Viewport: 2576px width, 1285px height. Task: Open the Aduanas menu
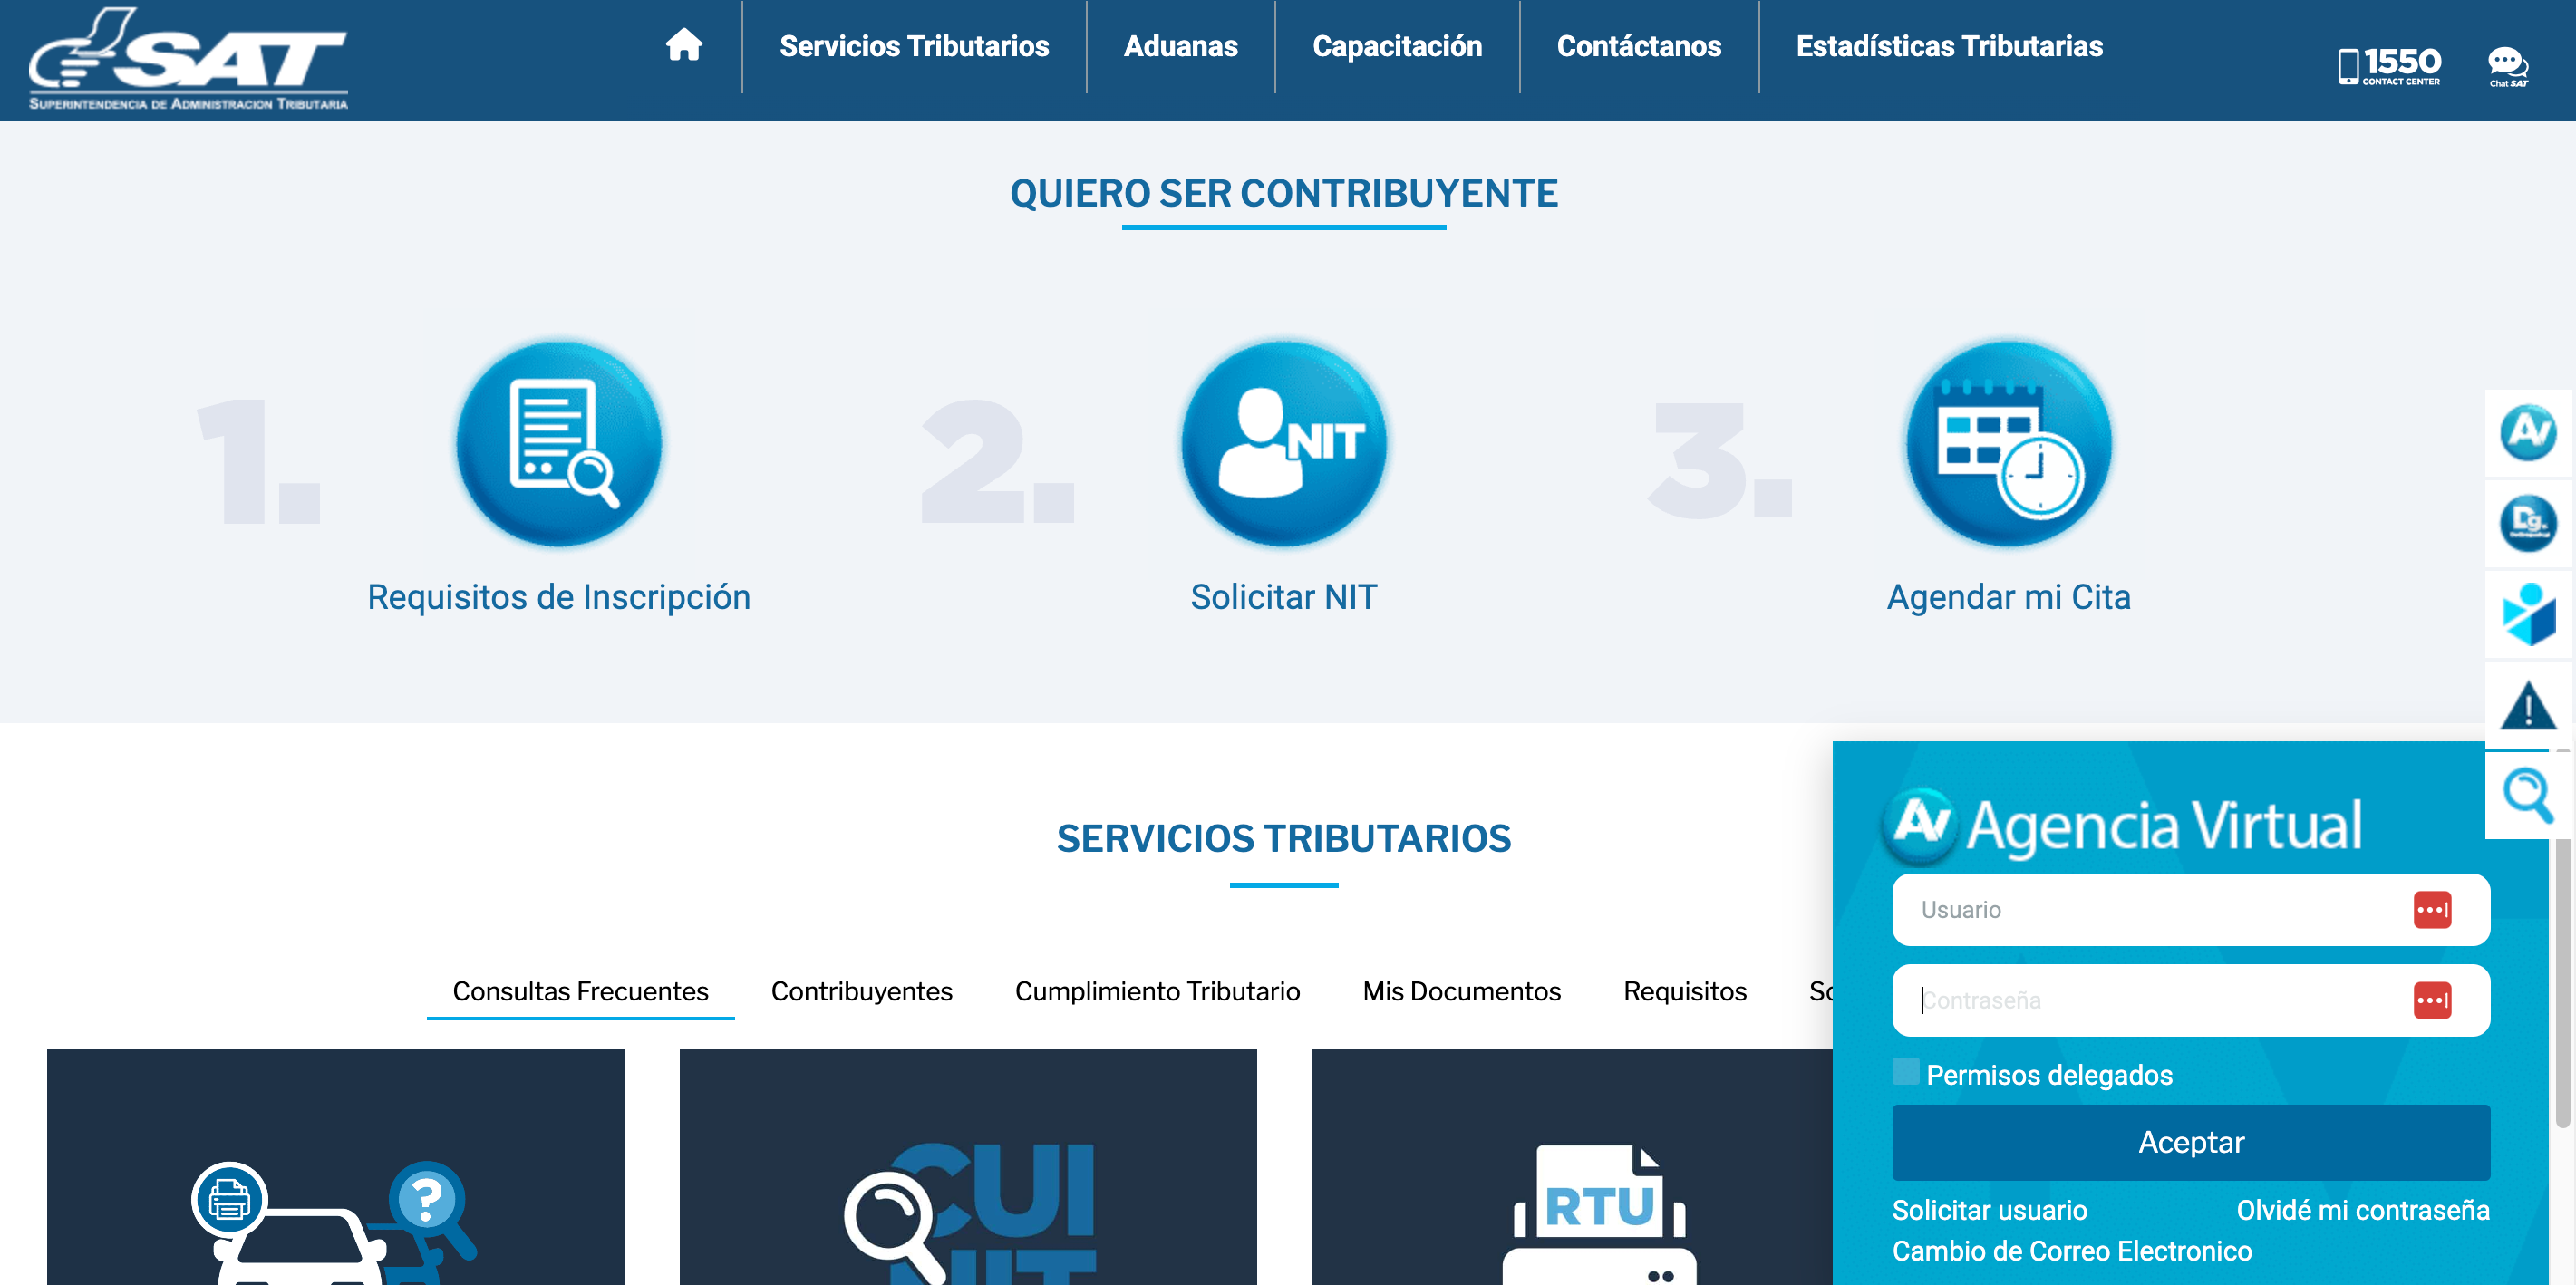(1180, 46)
